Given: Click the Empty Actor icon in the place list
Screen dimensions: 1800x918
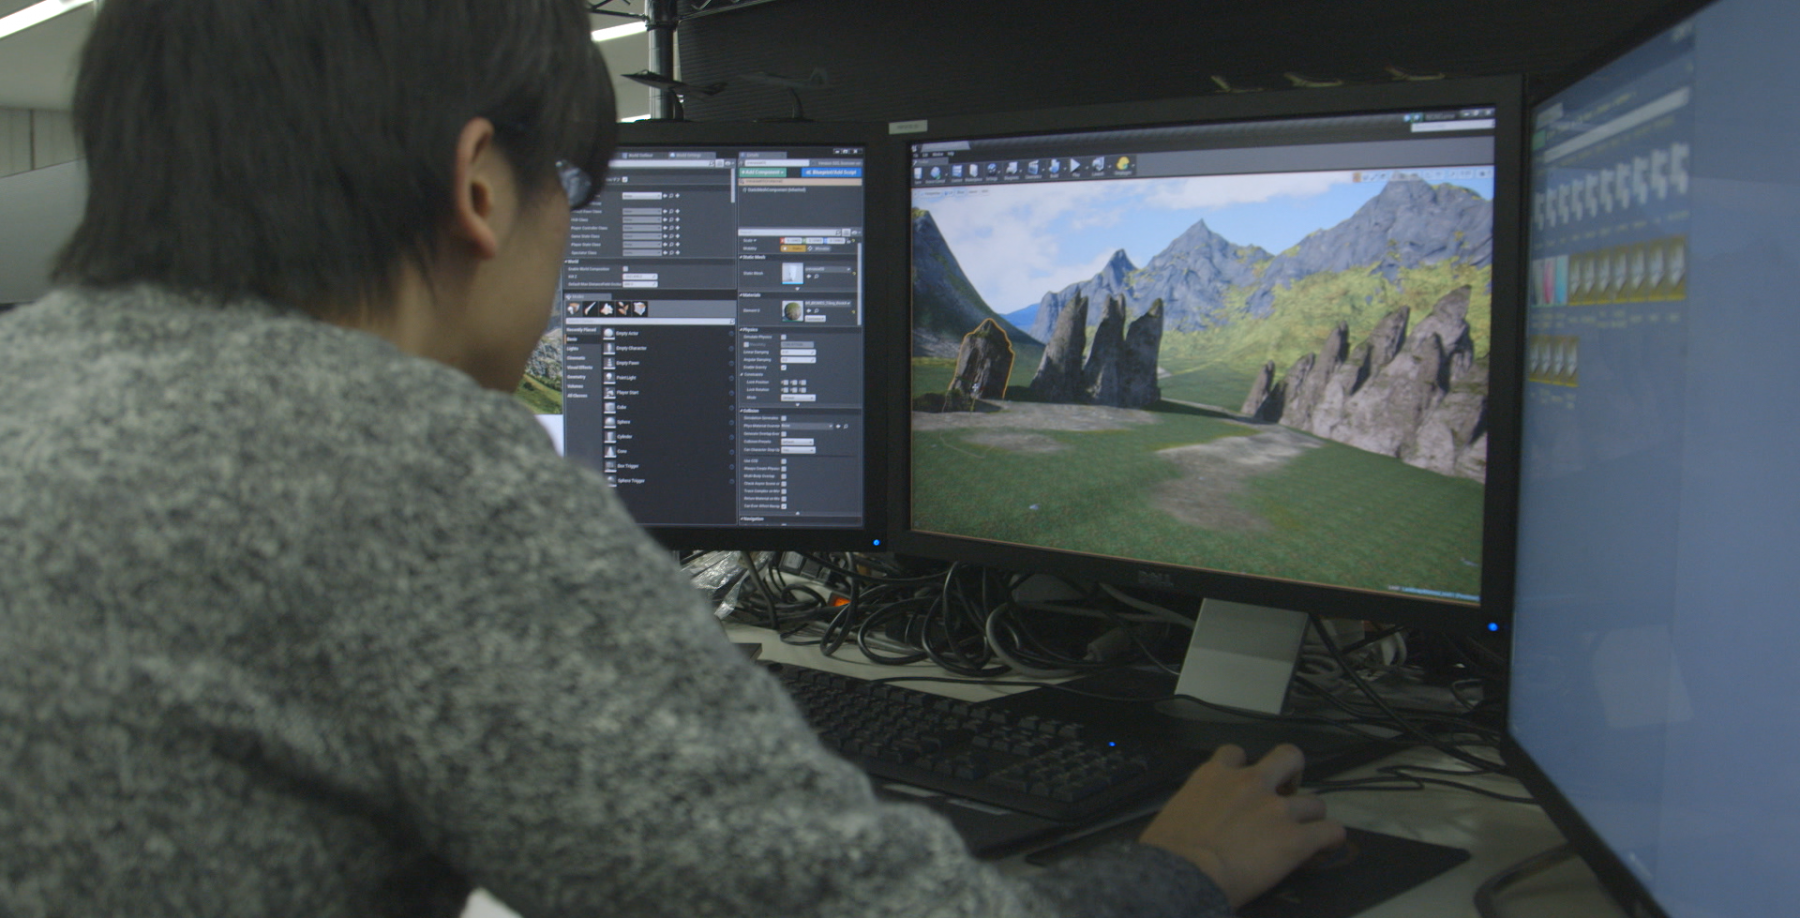Looking at the screenshot, I should point(609,333).
